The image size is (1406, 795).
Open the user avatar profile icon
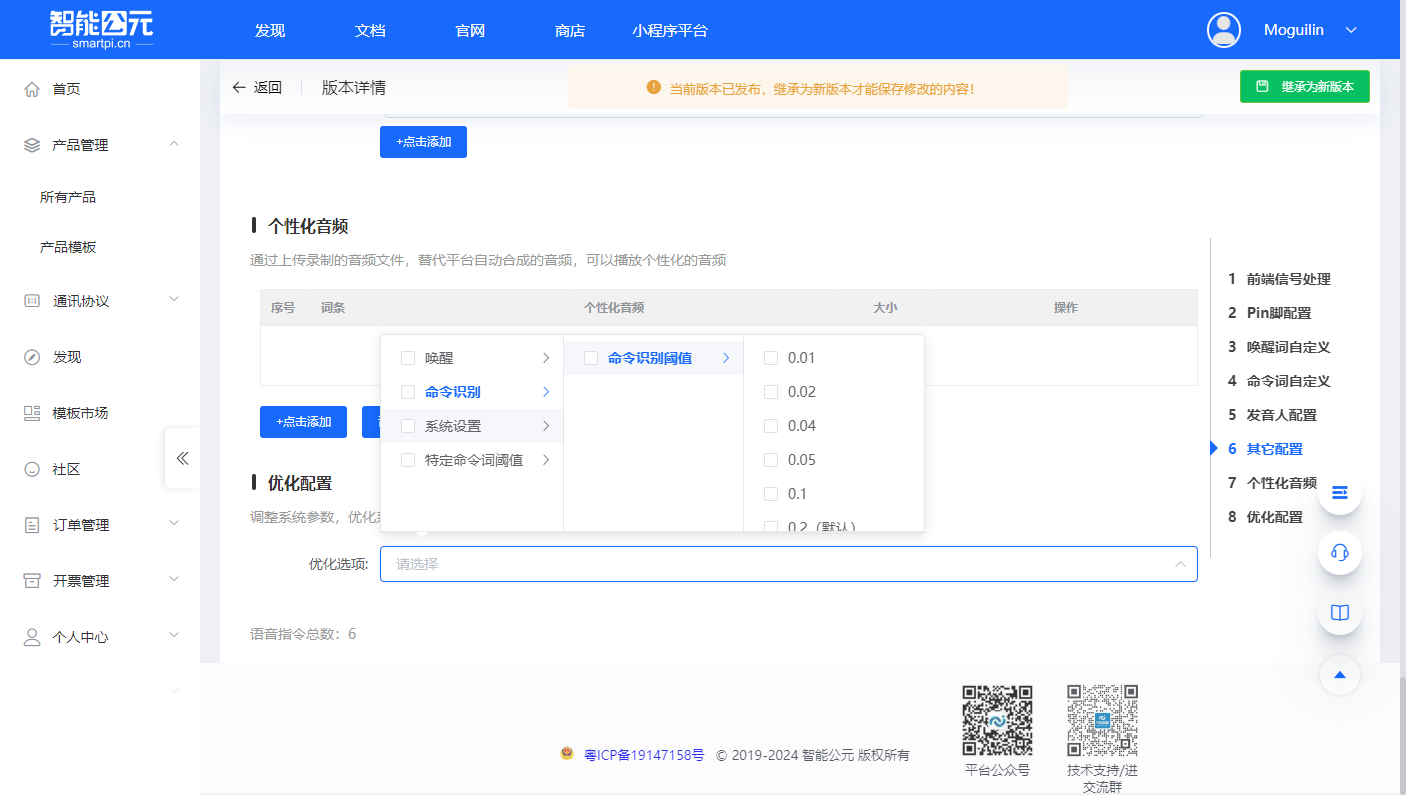coord(1223,29)
